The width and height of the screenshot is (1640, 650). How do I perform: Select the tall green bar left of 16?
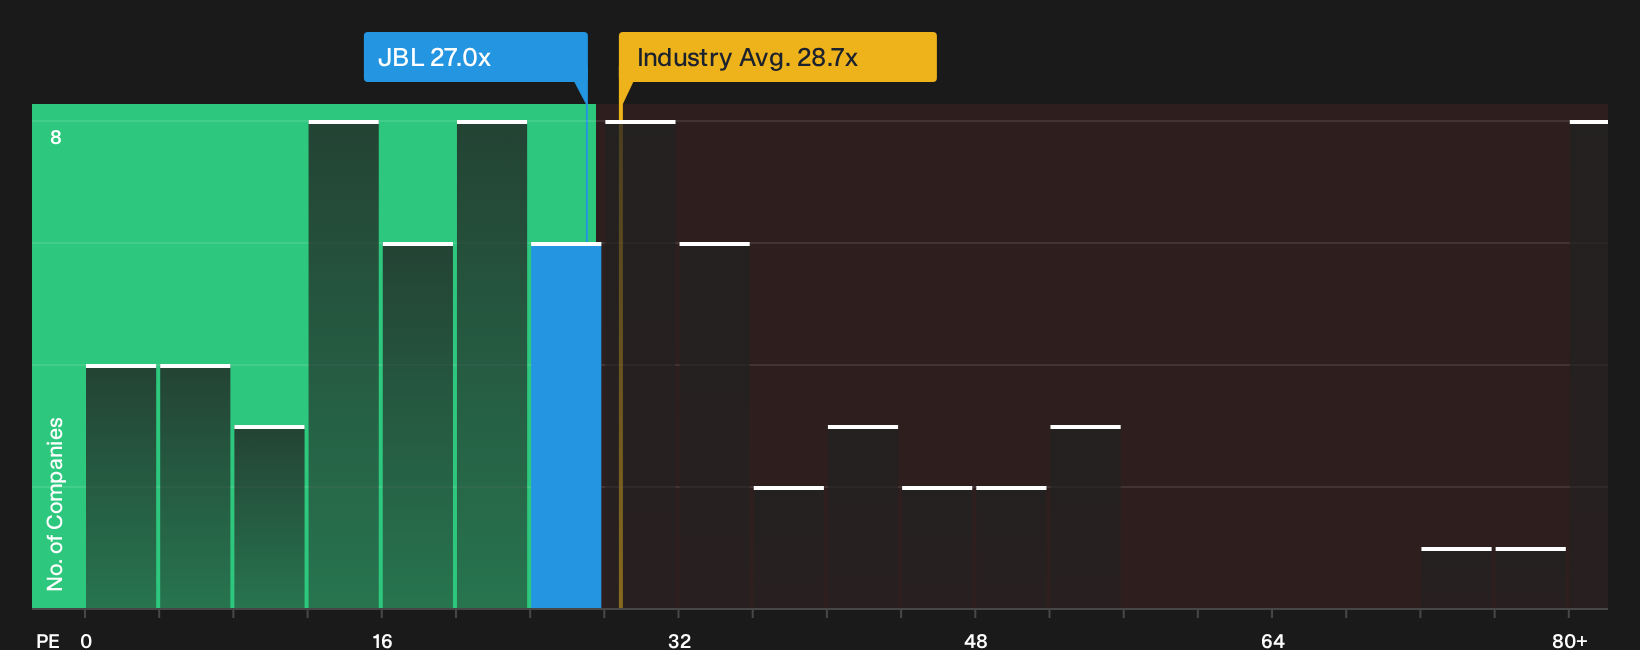pyautogui.click(x=344, y=364)
